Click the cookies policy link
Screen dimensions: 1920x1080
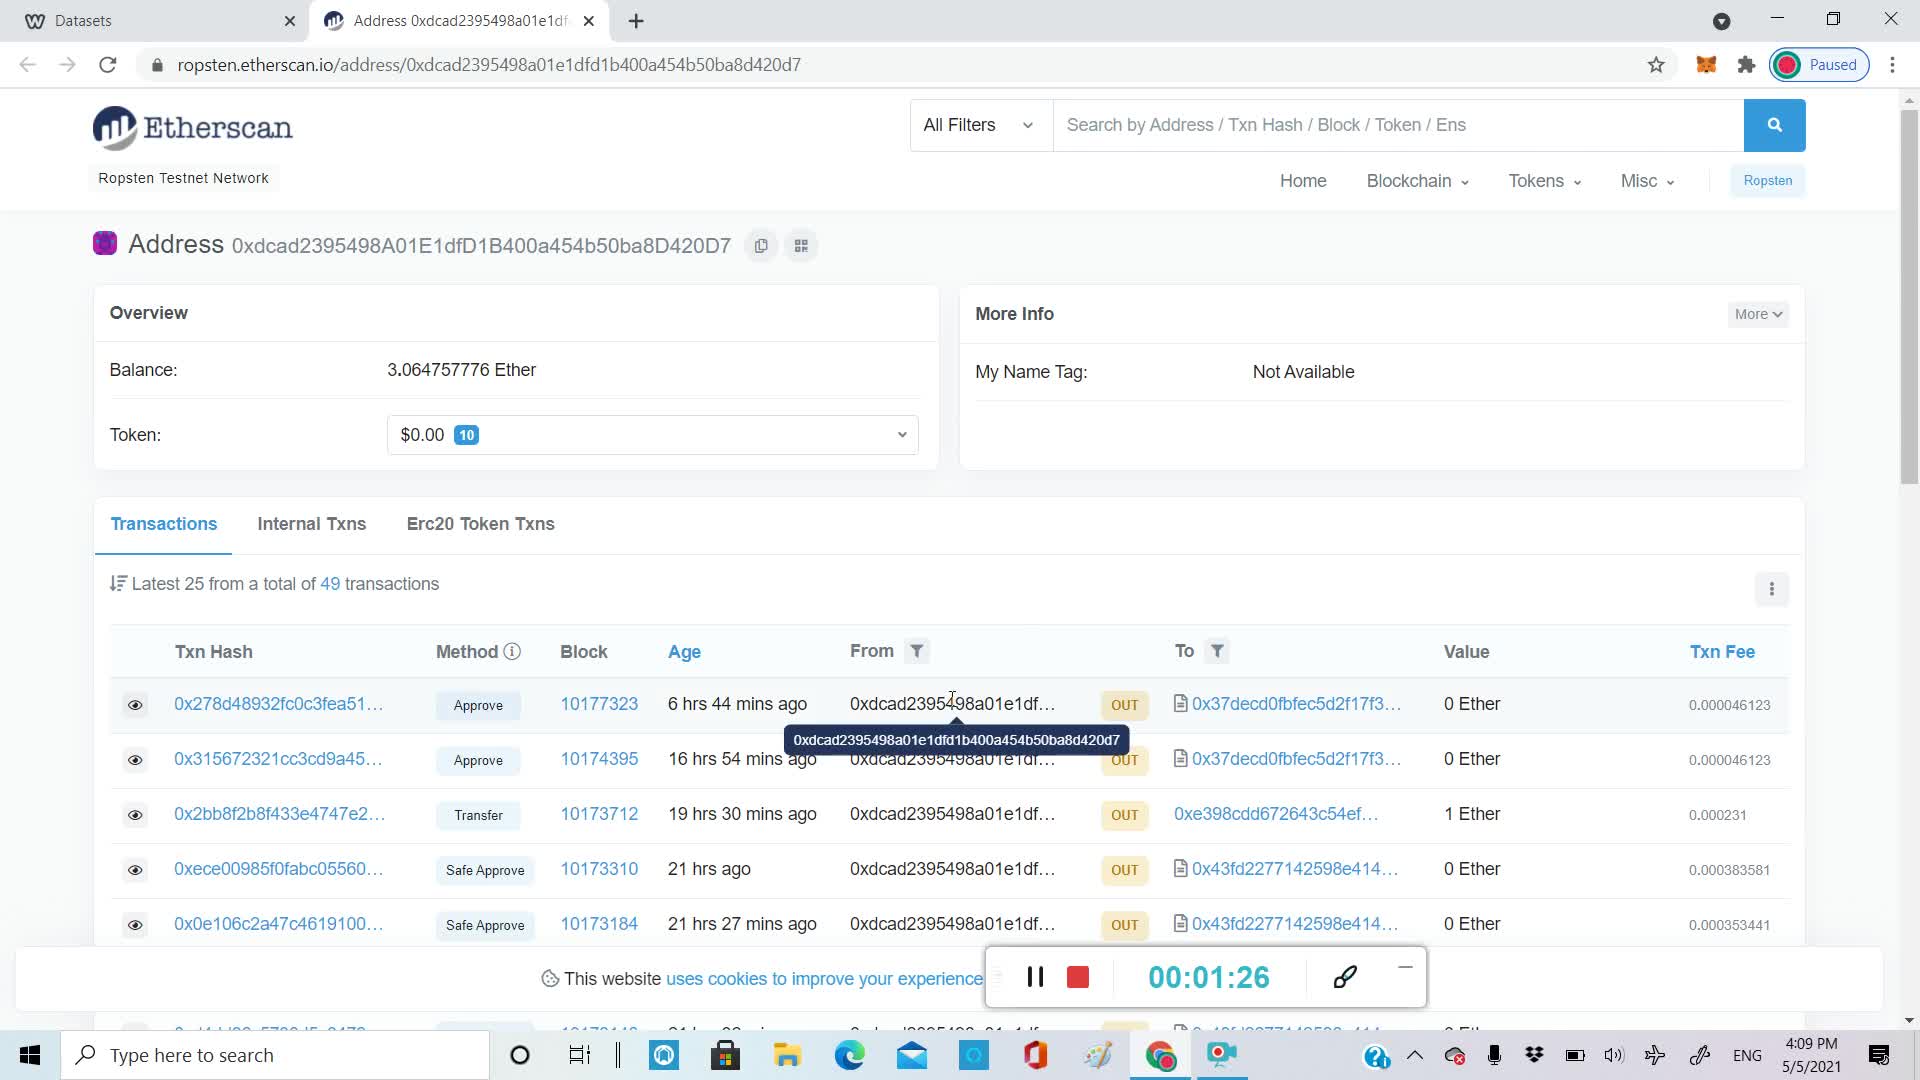823,978
